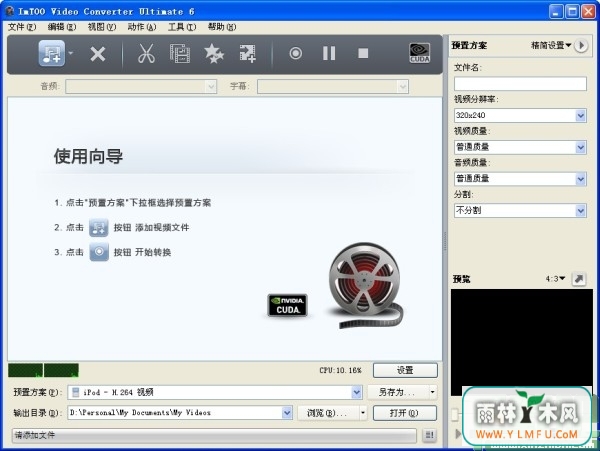The image size is (600, 451).
Task: Click the preview pop-out arrow icon
Action: tap(579, 279)
